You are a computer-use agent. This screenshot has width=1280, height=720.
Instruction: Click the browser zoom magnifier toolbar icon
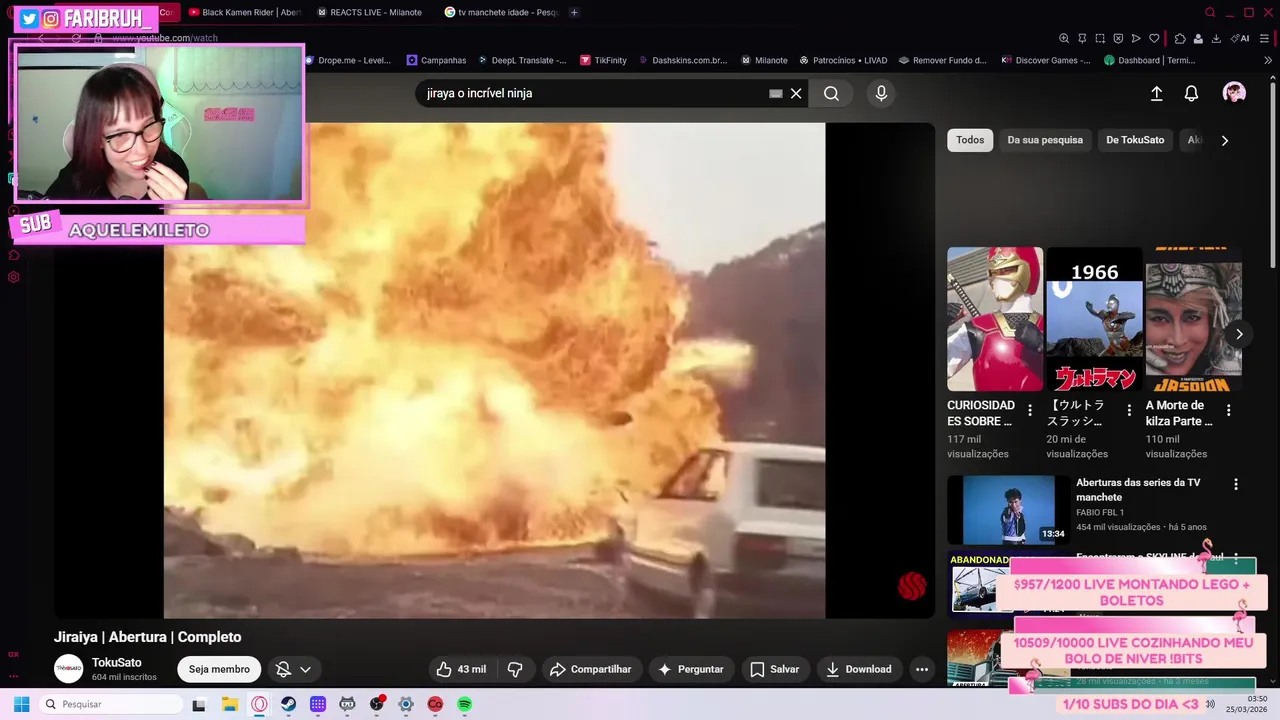1064,38
